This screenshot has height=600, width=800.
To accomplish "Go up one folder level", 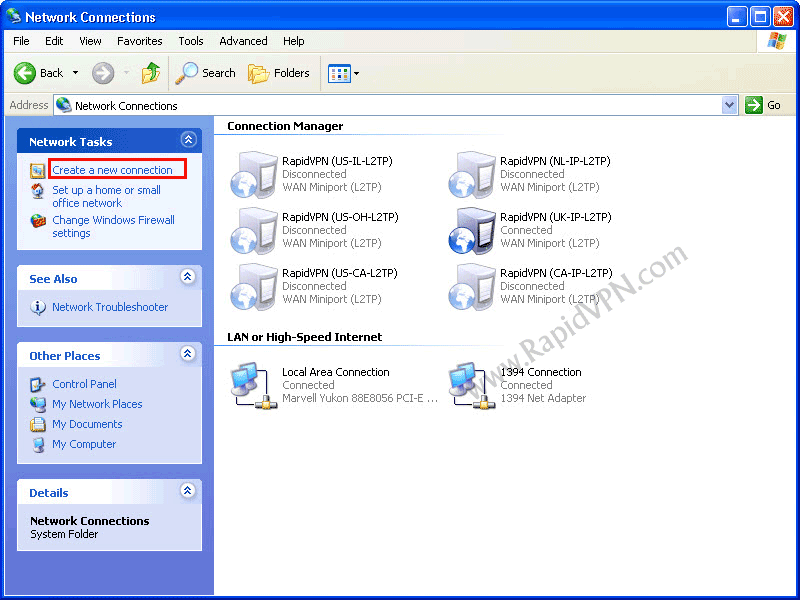I will [x=151, y=73].
